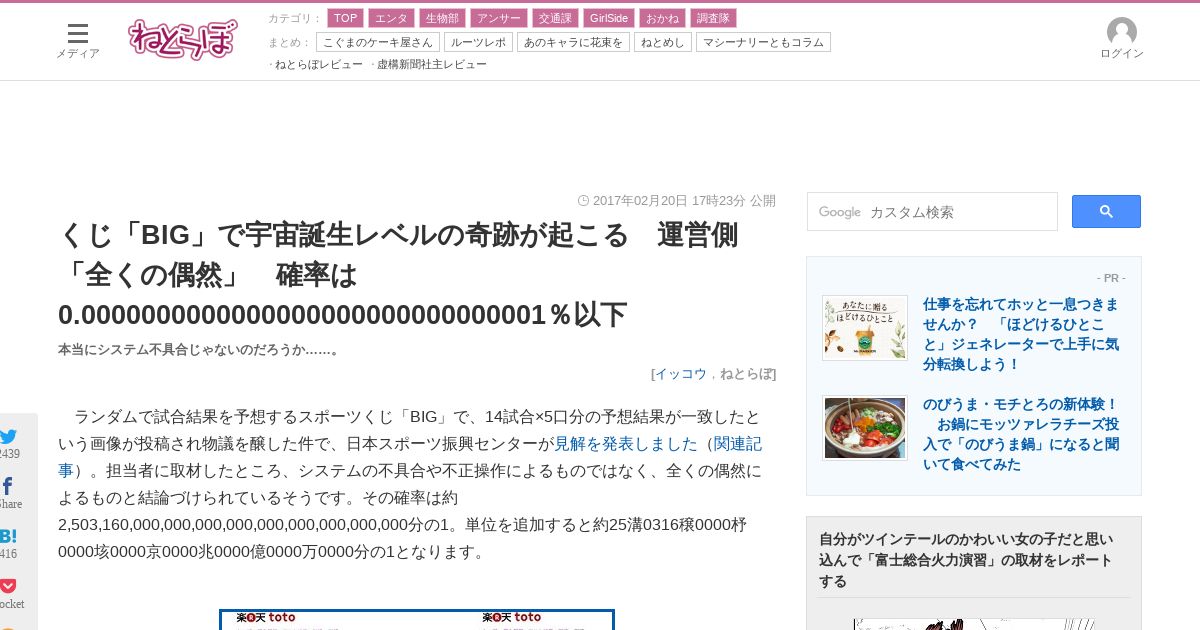Click the ねとらぼ site logo
Viewport: 1200px width, 630px height.
183,40
